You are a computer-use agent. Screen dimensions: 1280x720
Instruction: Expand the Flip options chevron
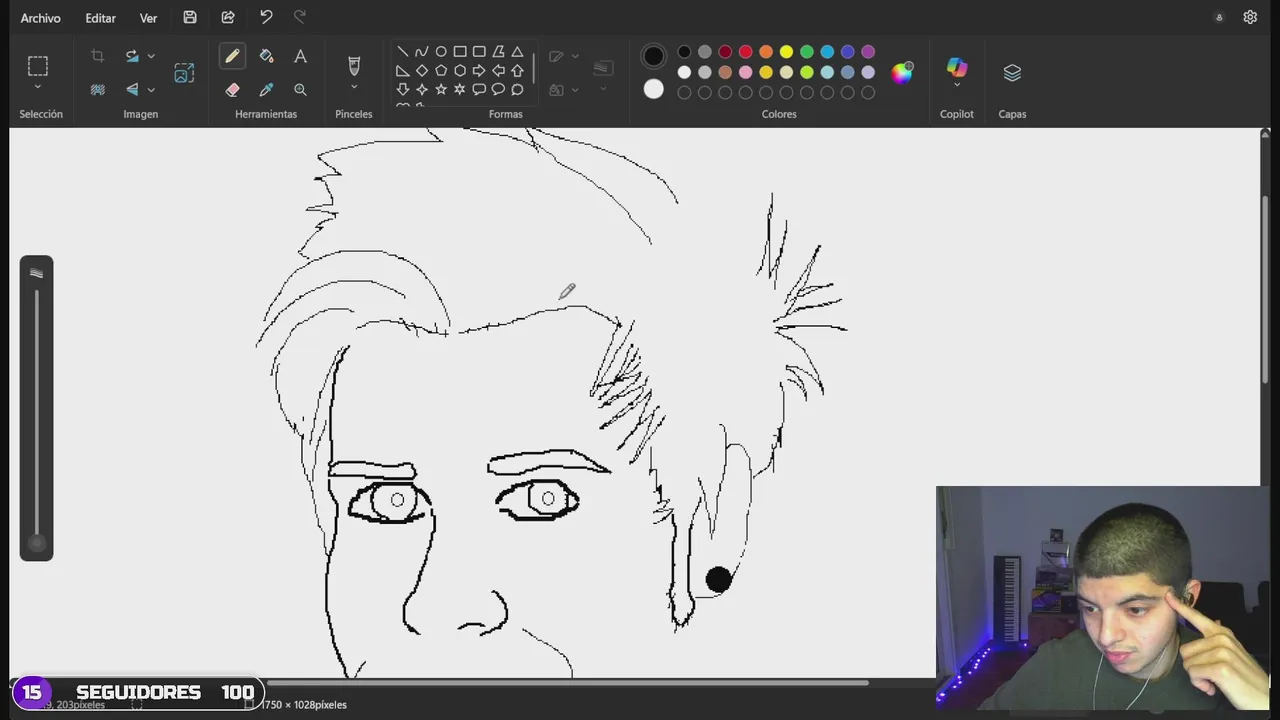point(151,90)
